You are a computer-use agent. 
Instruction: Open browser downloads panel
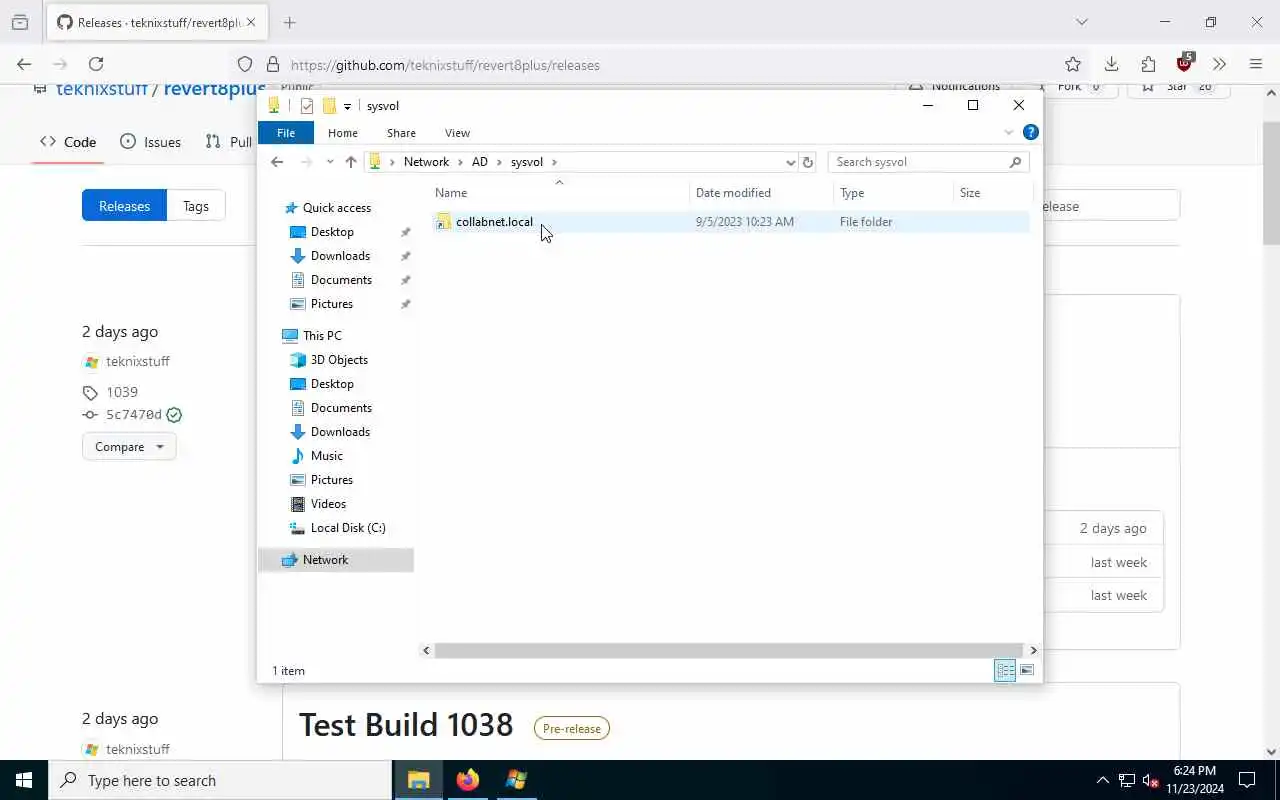click(x=1111, y=64)
